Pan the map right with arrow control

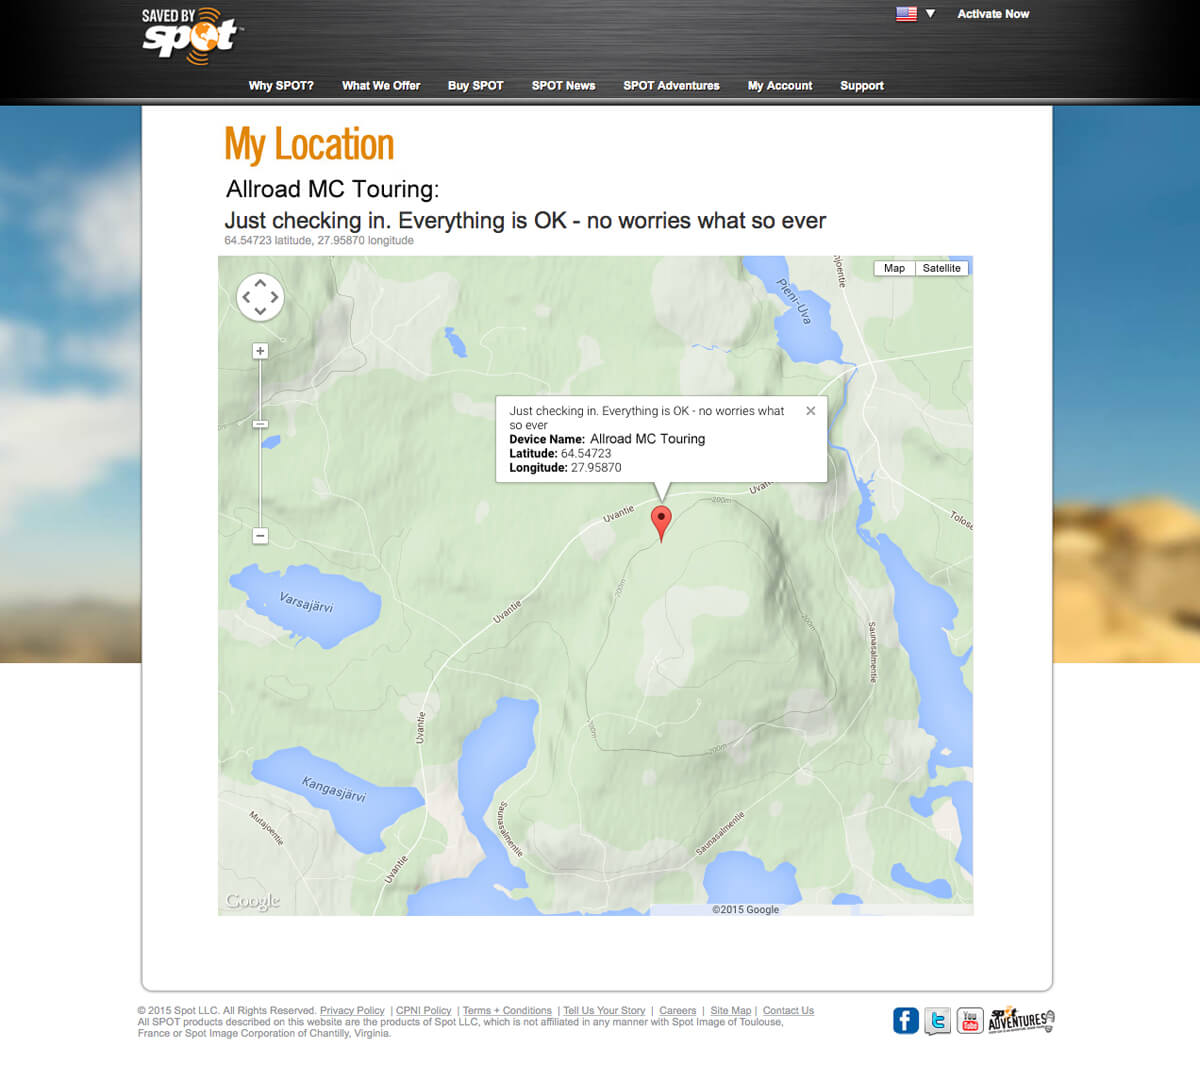tap(274, 297)
